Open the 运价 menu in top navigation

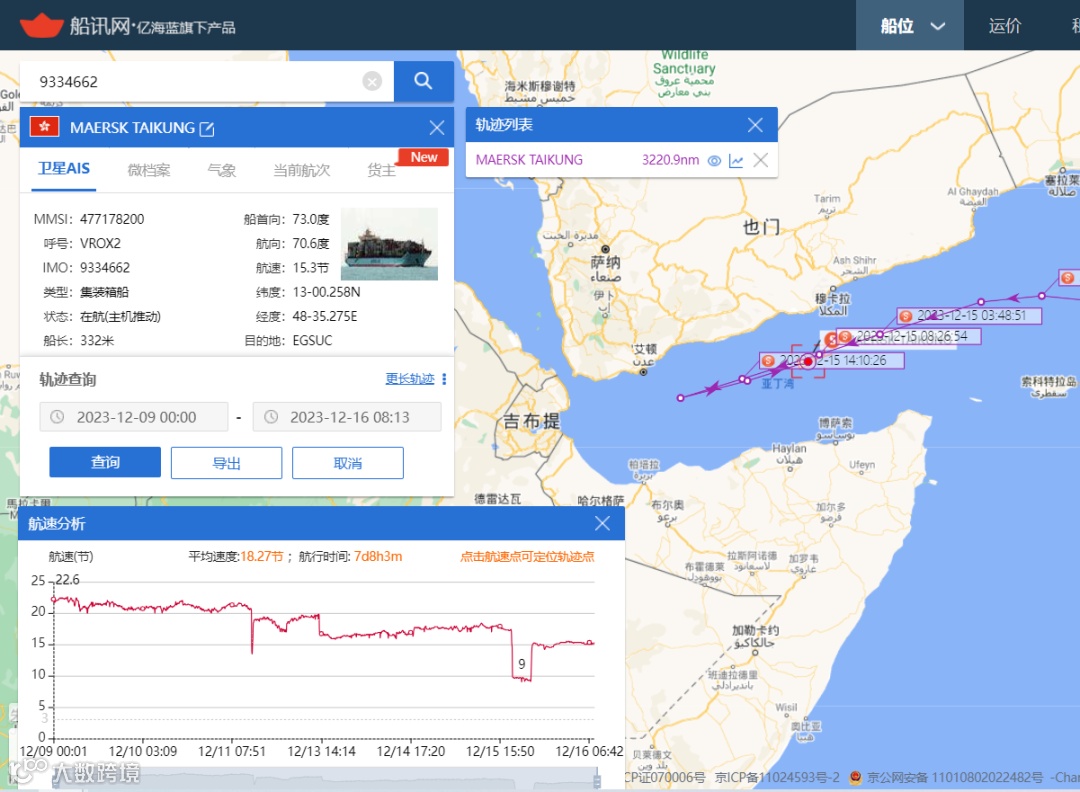1005,25
